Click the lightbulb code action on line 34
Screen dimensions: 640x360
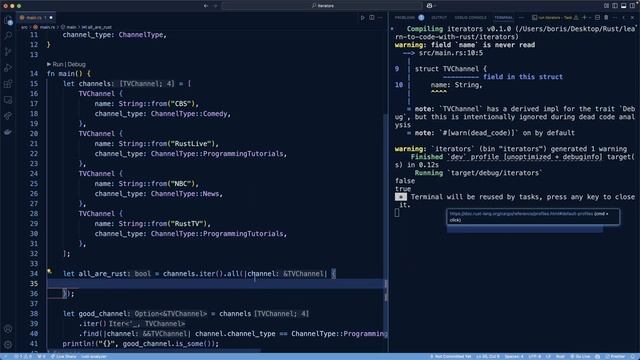point(49,271)
